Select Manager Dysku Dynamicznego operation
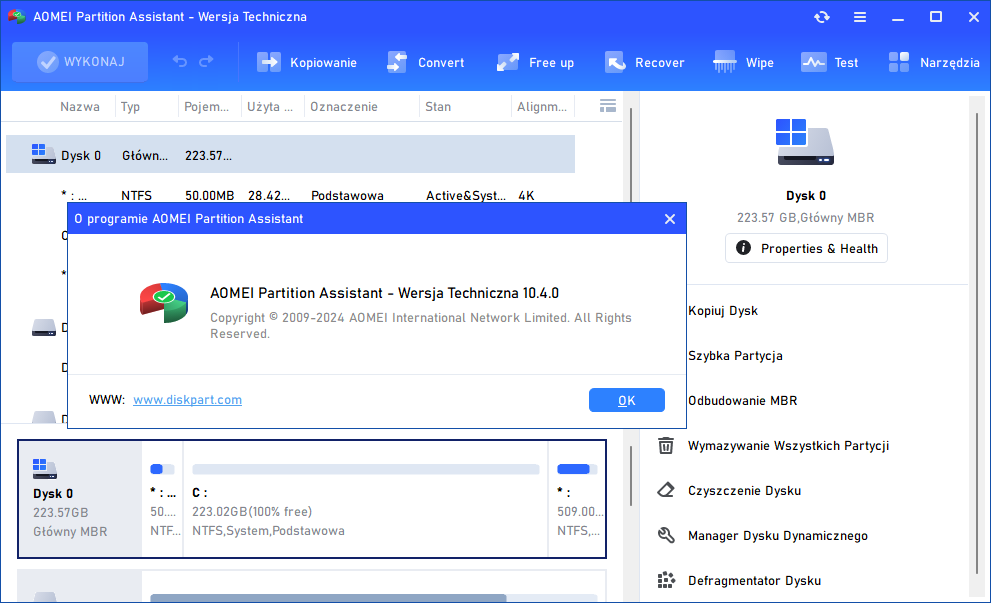 [x=777, y=535]
